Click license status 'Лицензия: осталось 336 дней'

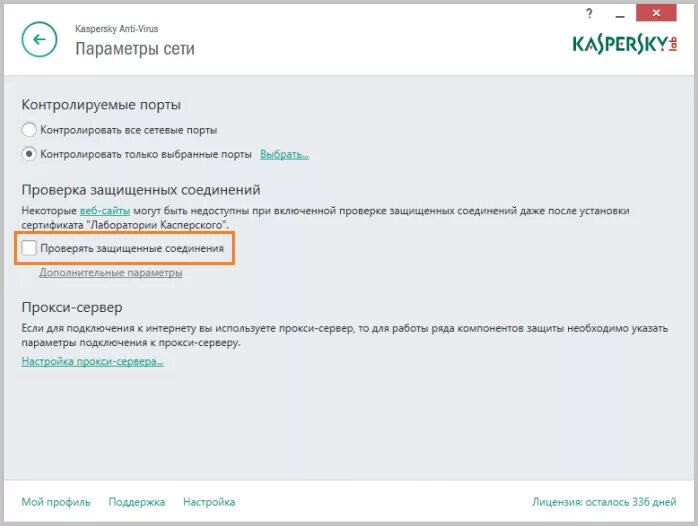click(604, 502)
